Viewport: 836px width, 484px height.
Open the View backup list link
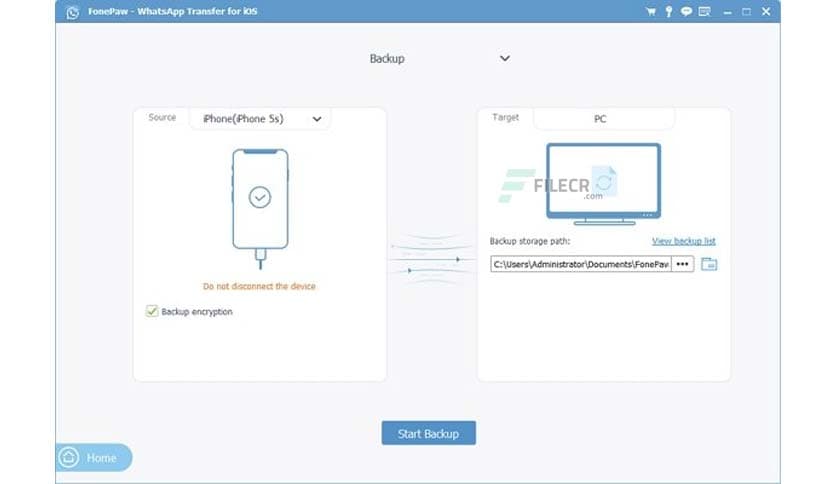tap(684, 241)
